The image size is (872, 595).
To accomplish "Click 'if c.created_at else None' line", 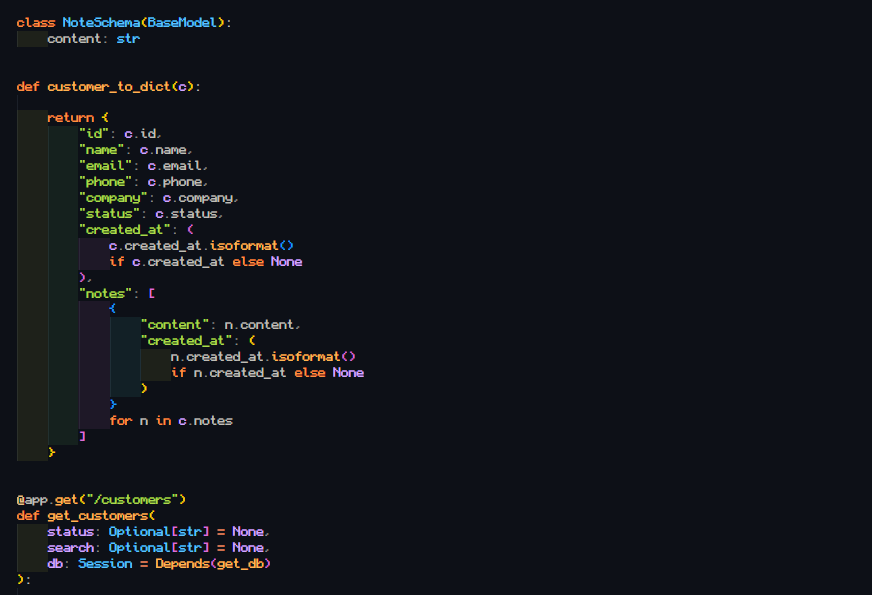I will (206, 262).
